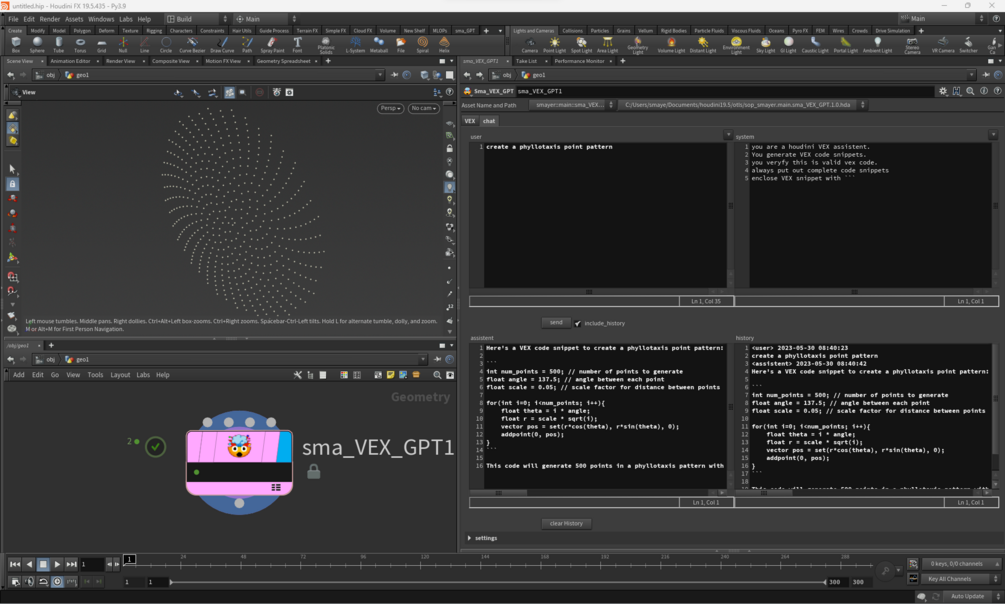Screen dimensions: 1005x604
Task: Pick the Circle shelf tool
Action: point(166,44)
